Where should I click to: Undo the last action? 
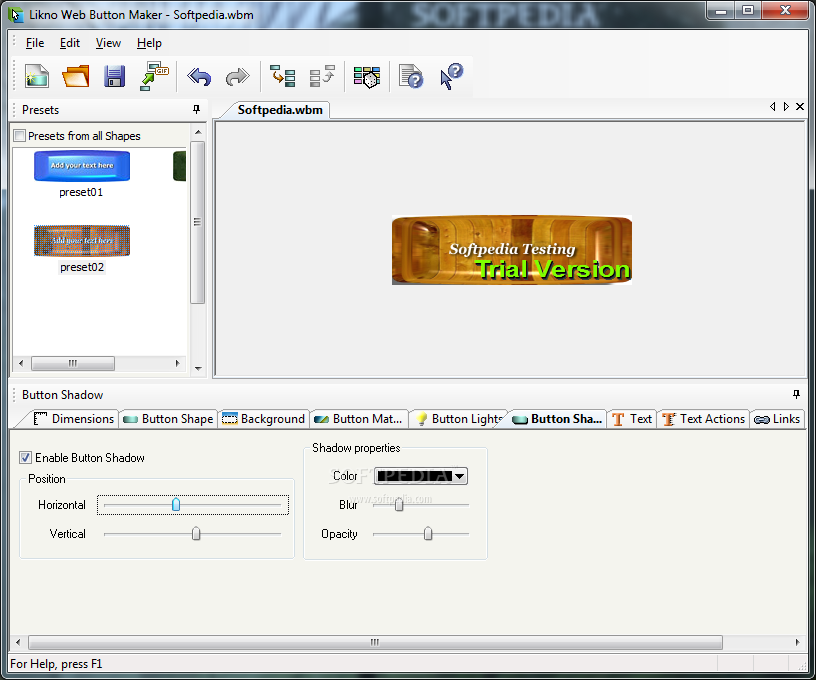tap(199, 77)
